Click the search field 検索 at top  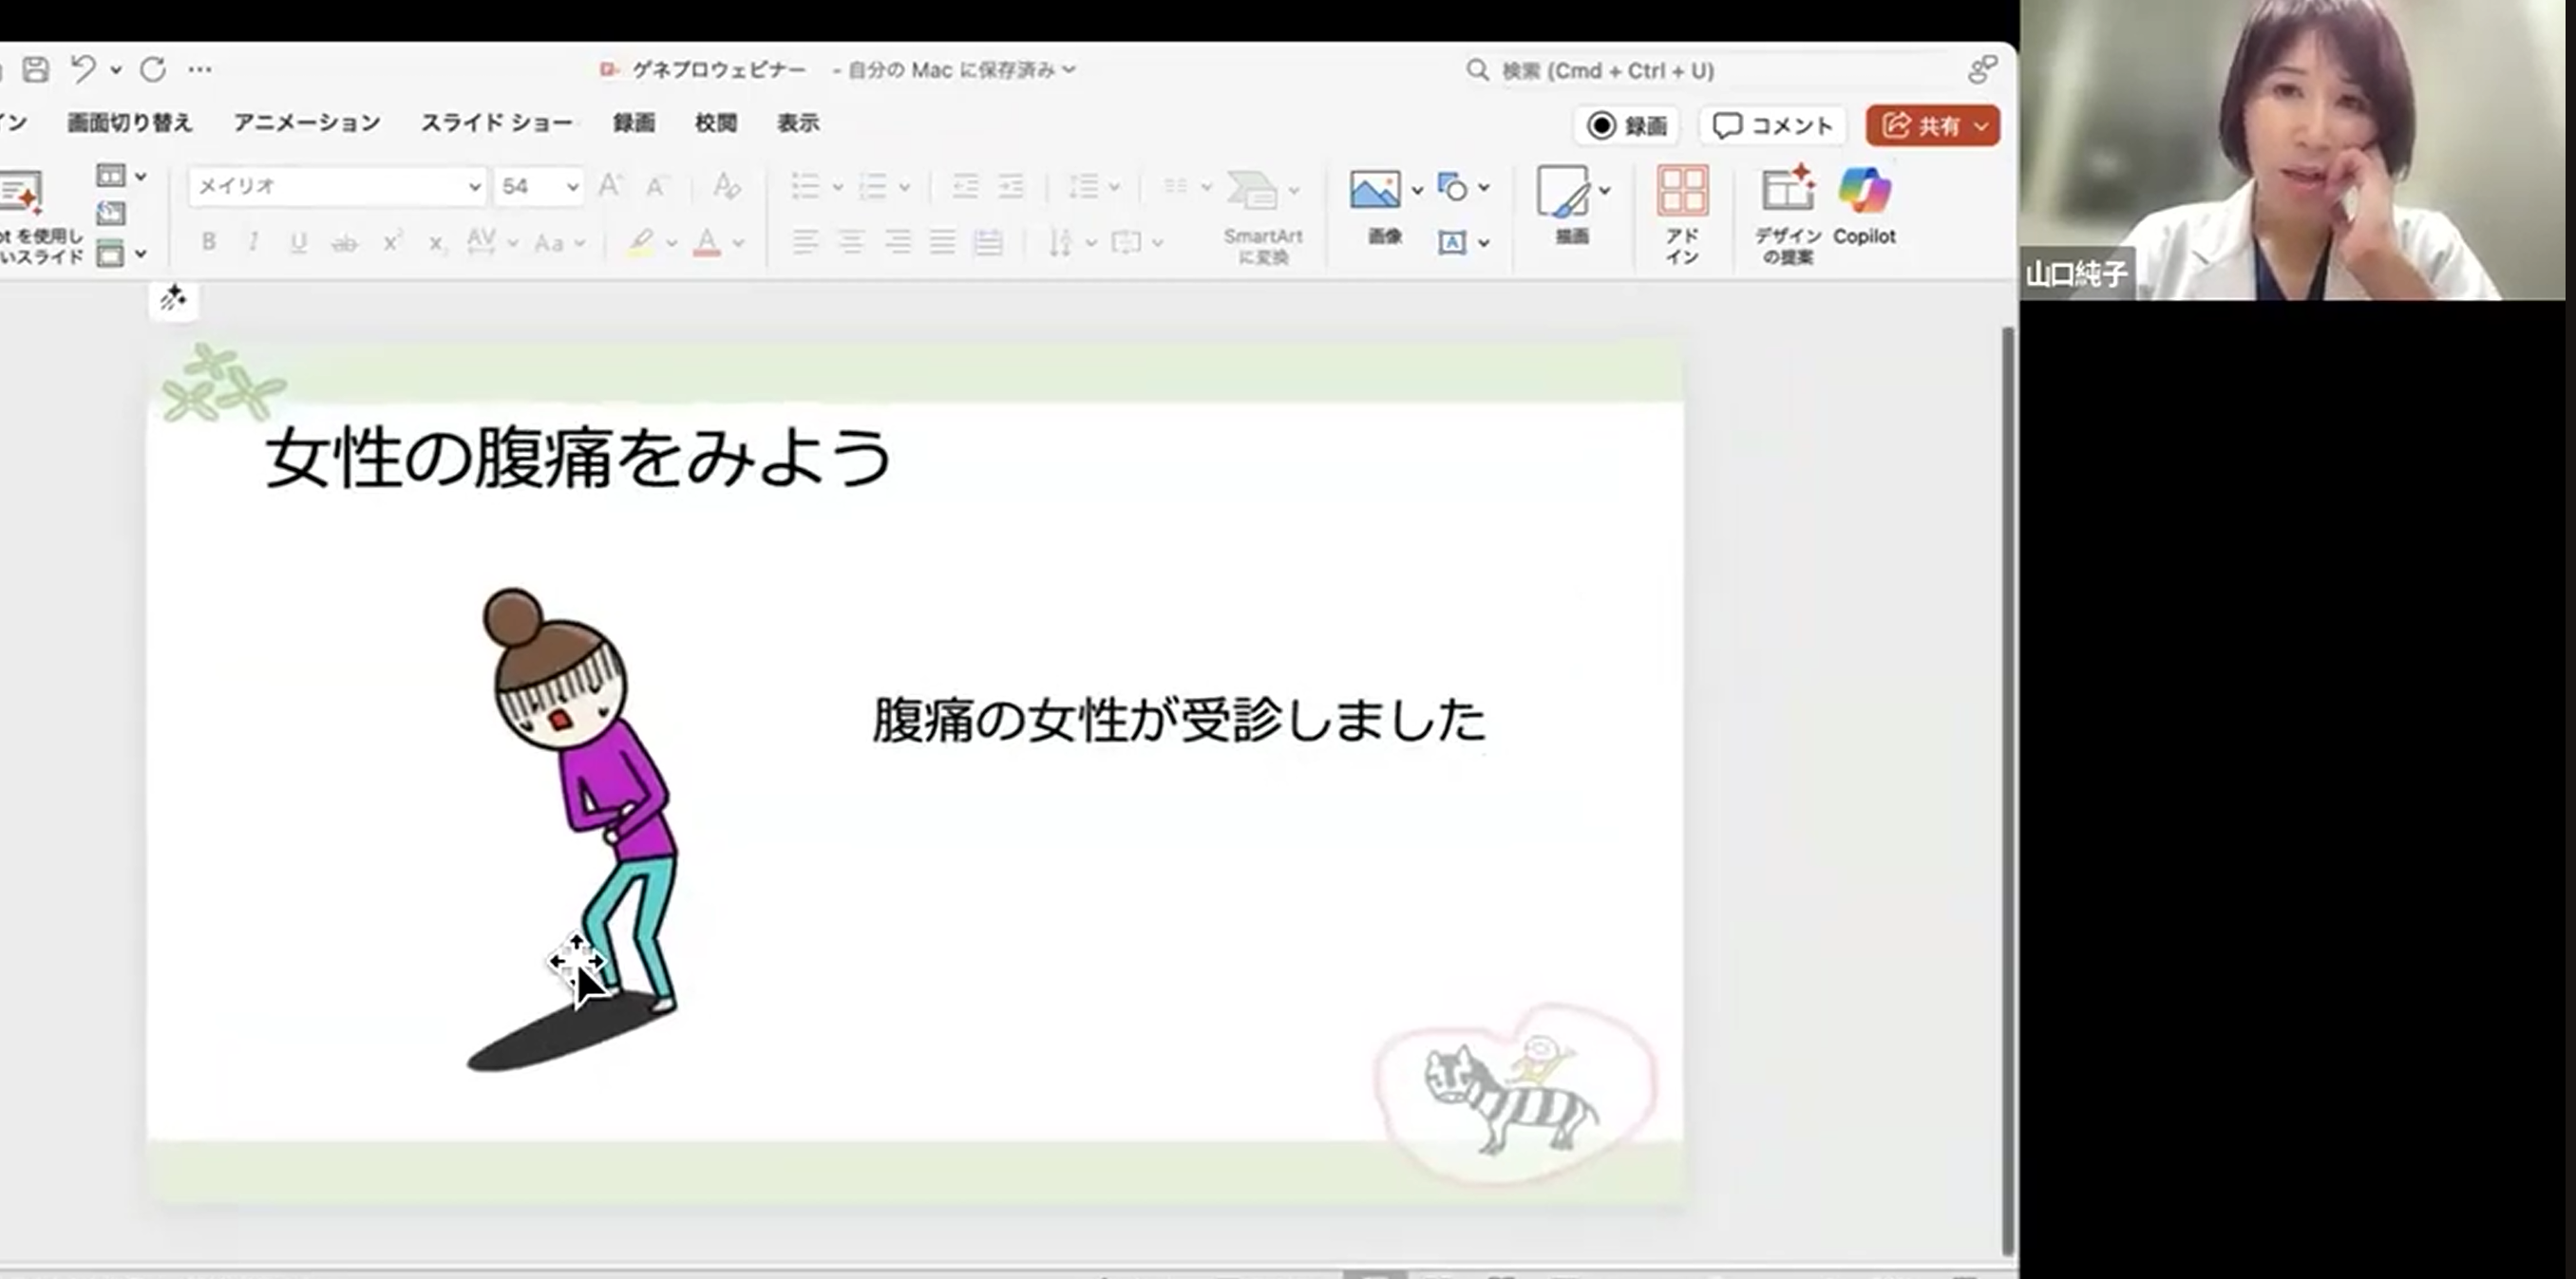(1608, 71)
